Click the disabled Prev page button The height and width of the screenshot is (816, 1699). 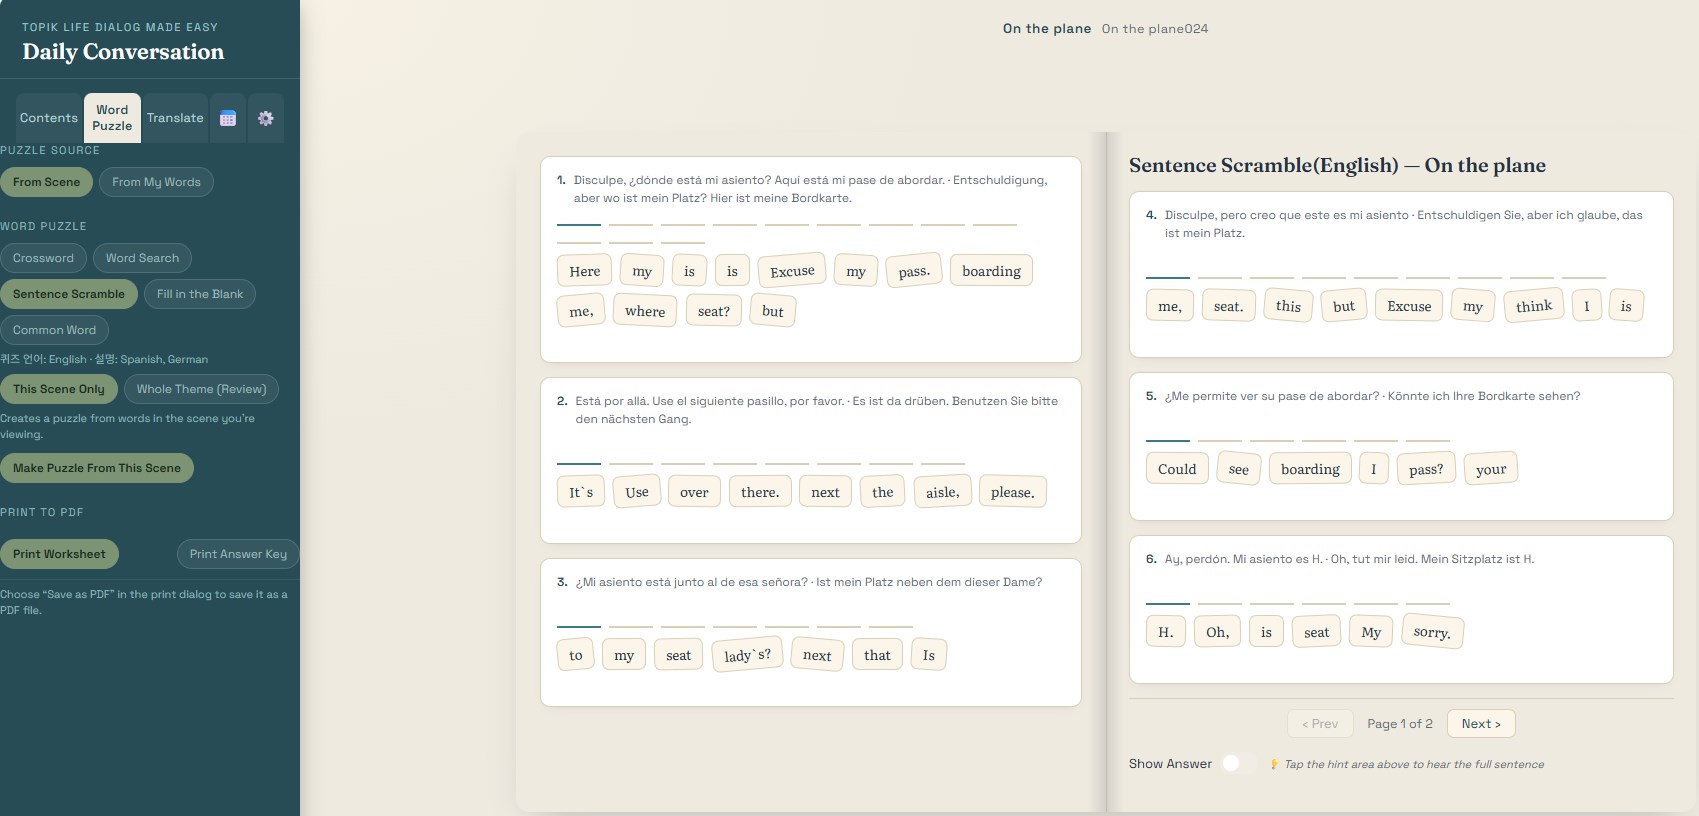1320,724
